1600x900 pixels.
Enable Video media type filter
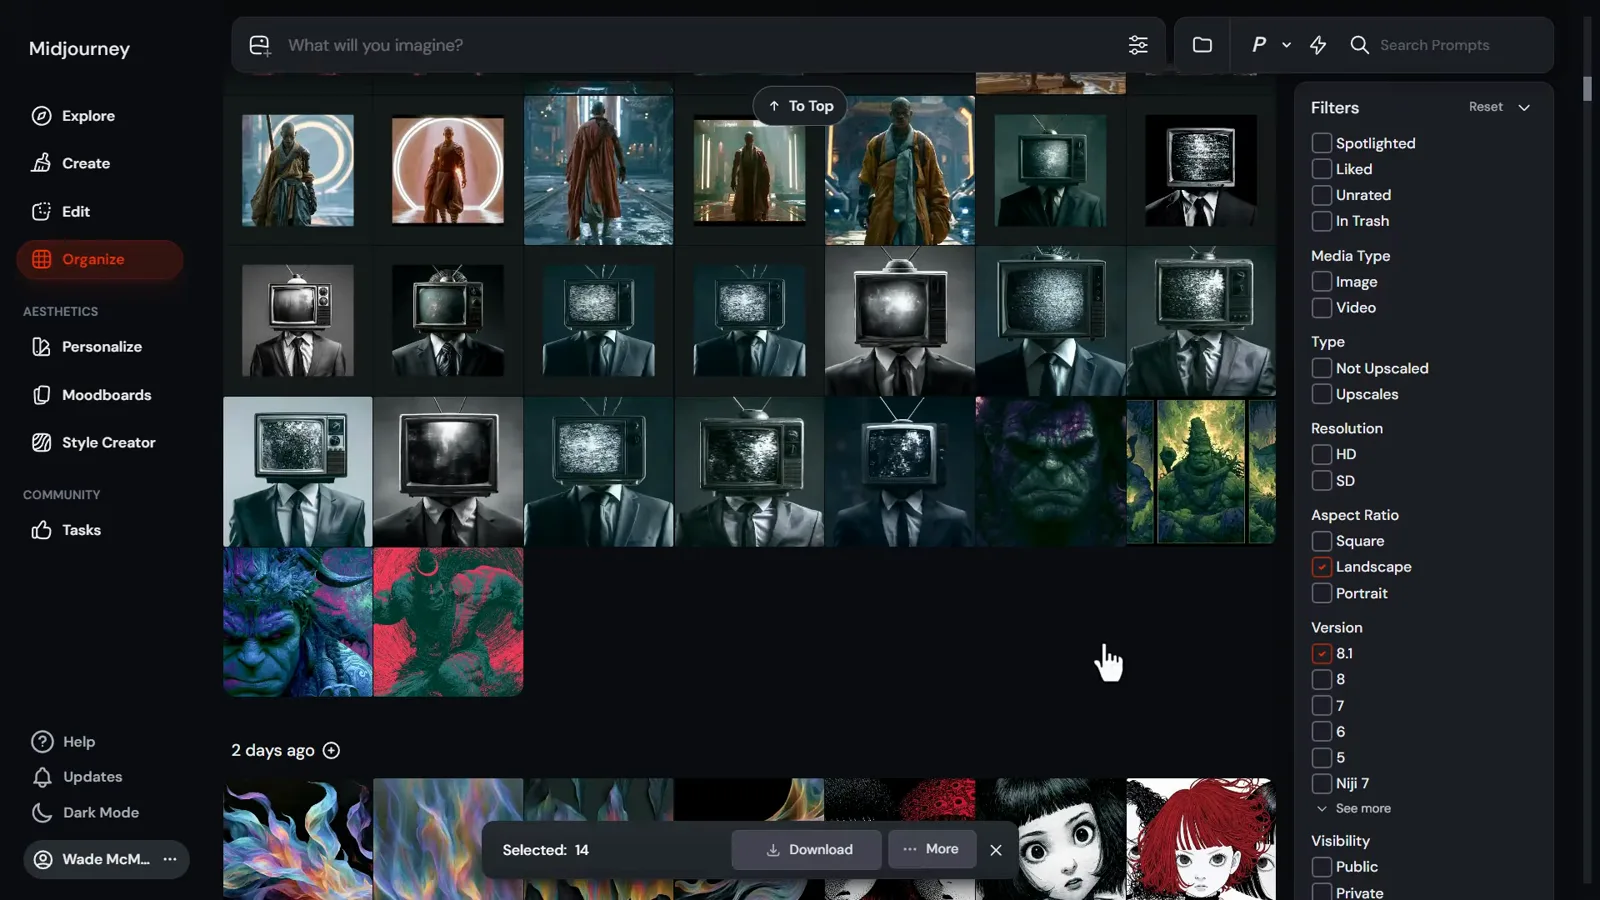click(1321, 308)
